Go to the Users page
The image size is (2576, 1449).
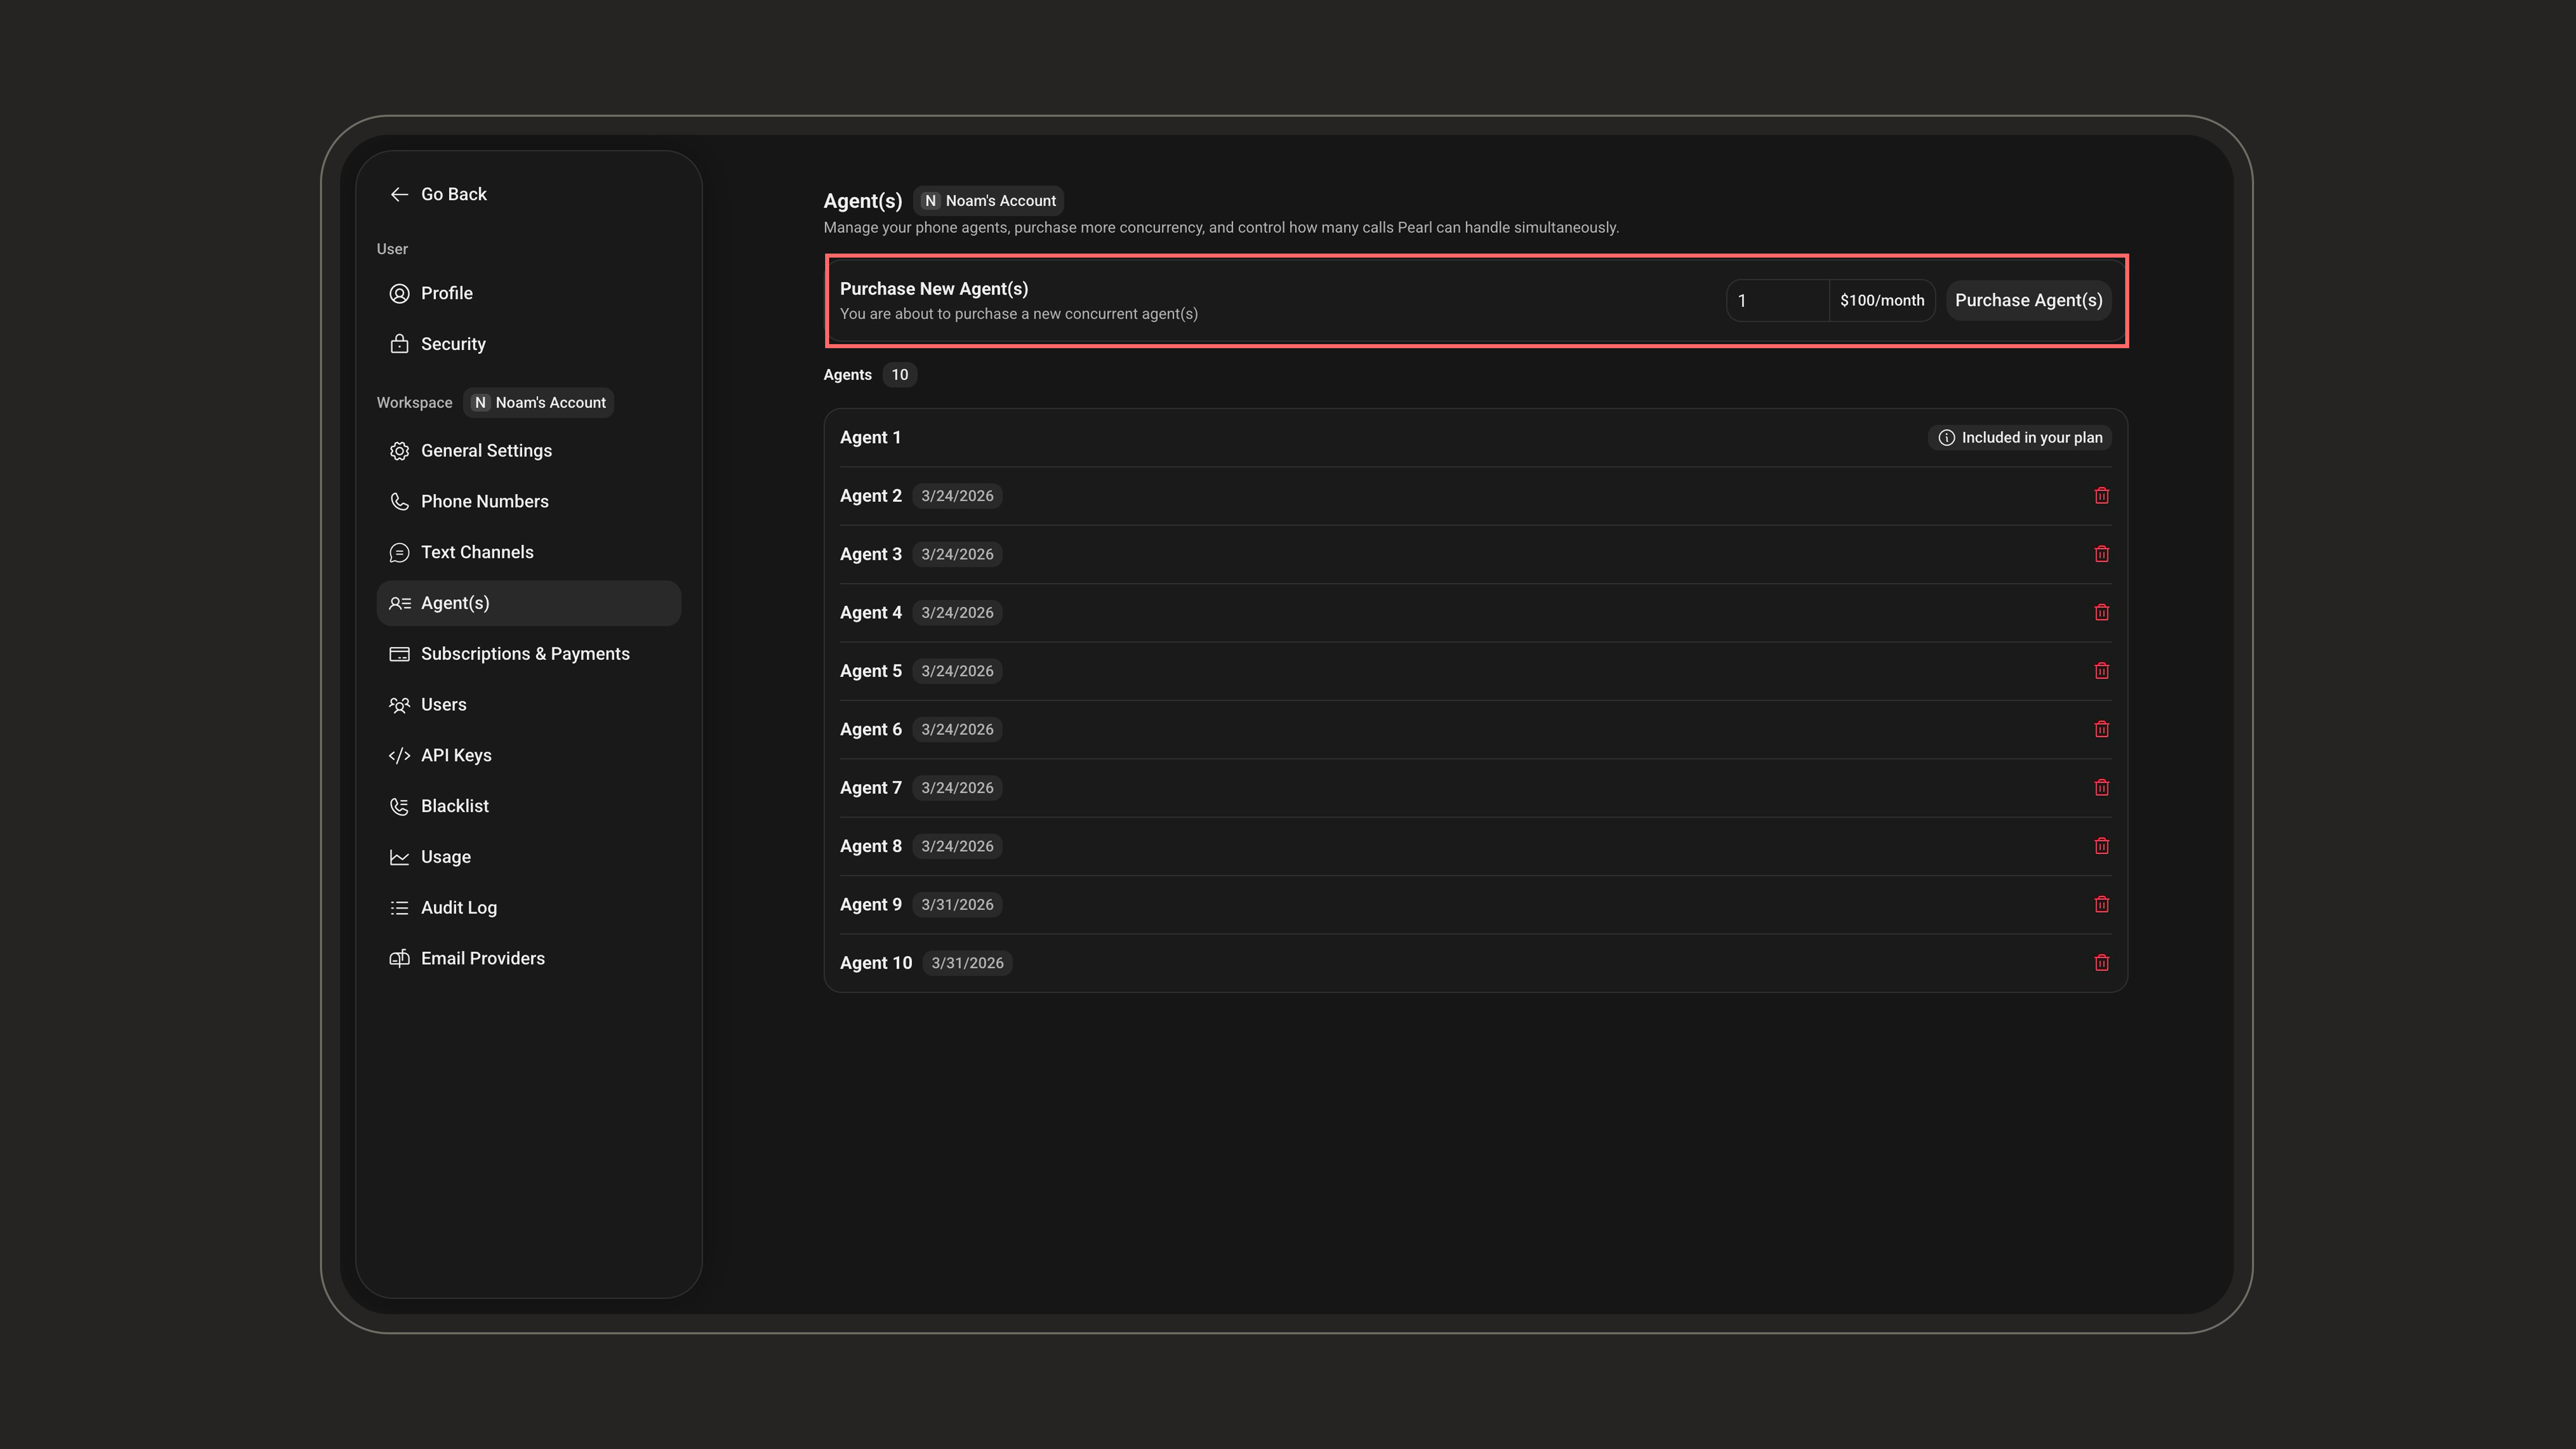(x=528, y=705)
